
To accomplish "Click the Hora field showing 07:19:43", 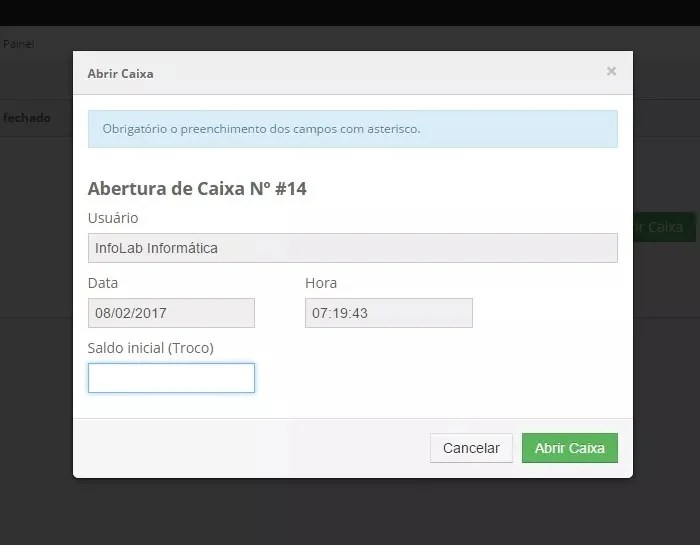I will pos(389,313).
